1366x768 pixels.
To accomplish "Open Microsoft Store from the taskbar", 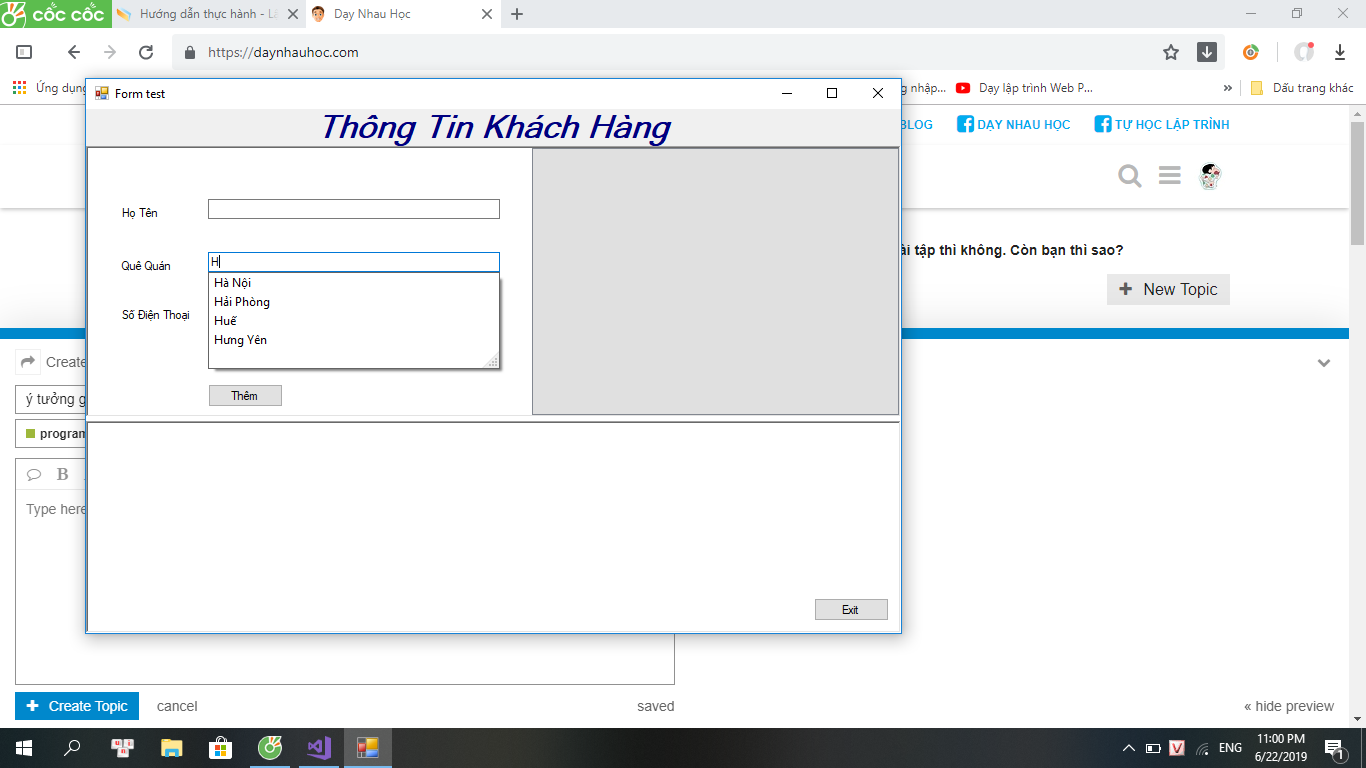I will click(x=220, y=747).
